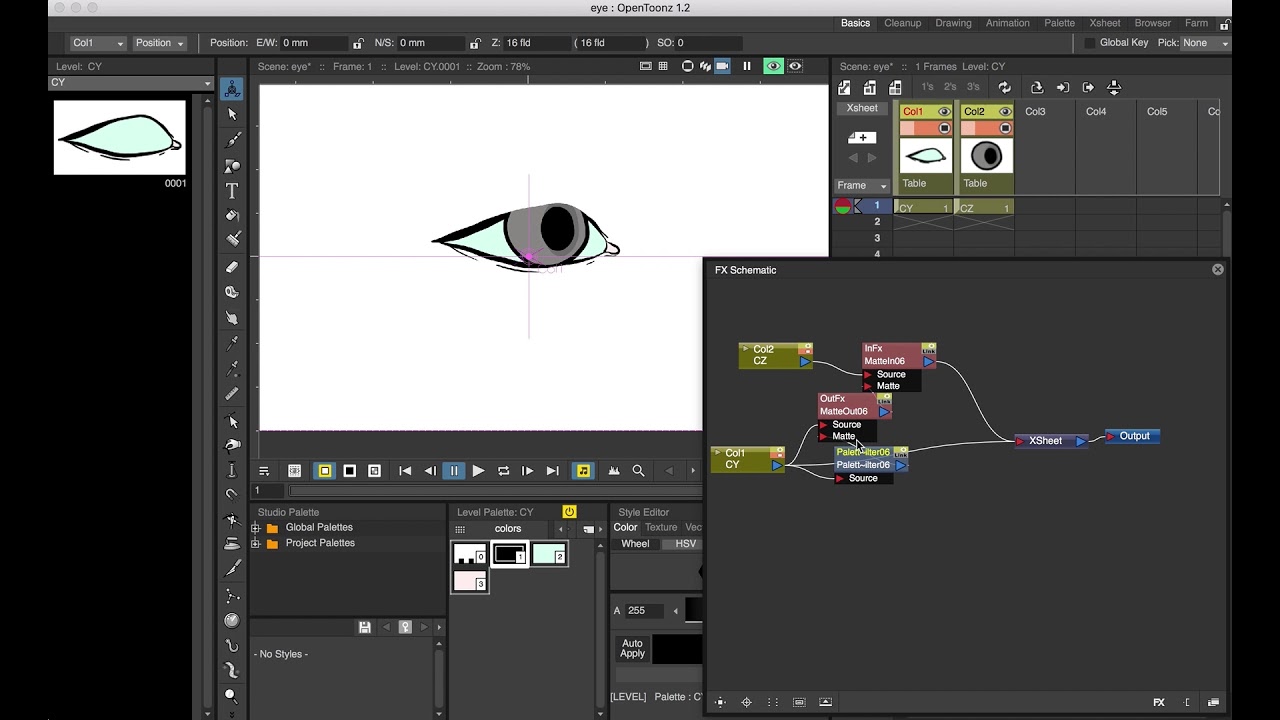Open the Texture tab in Style Editor
The width and height of the screenshot is (1280, 720).
[661, 528]
